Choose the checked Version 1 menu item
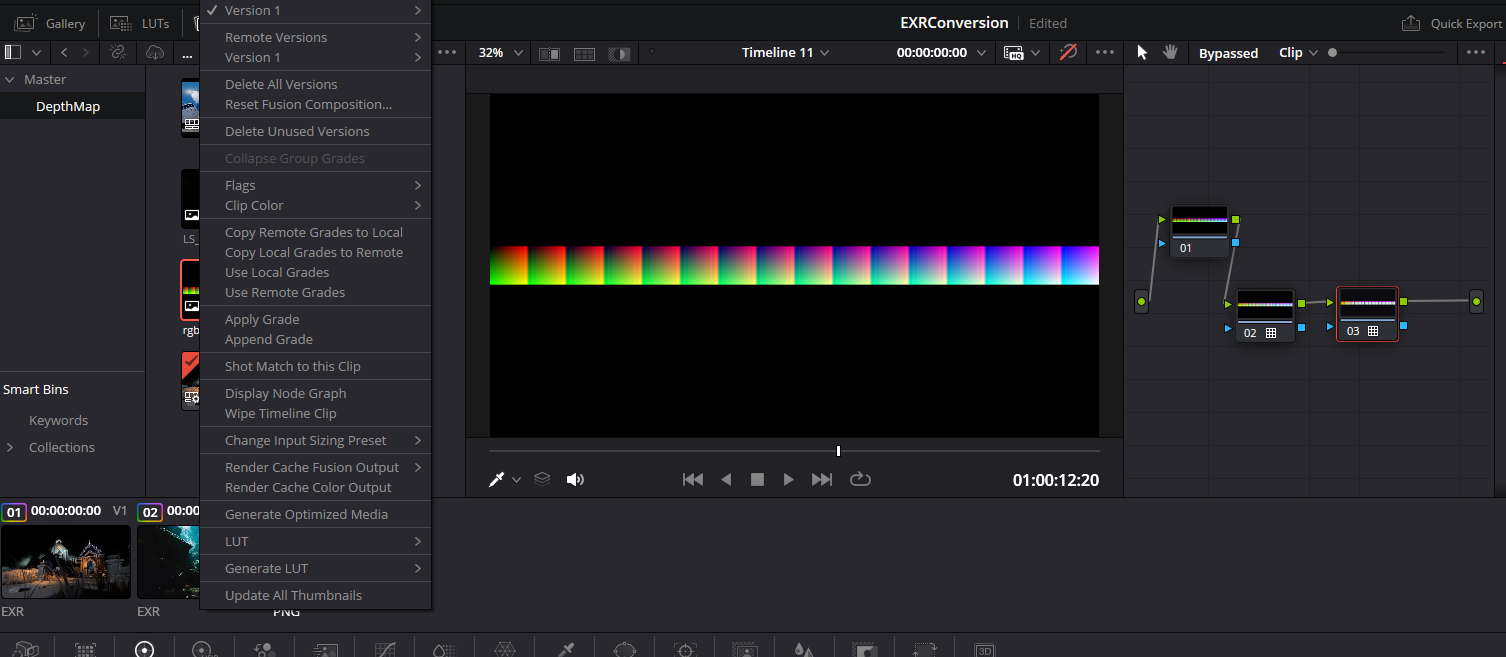The height and width of the screenshot is (657, 1506). tap(315, 10)
